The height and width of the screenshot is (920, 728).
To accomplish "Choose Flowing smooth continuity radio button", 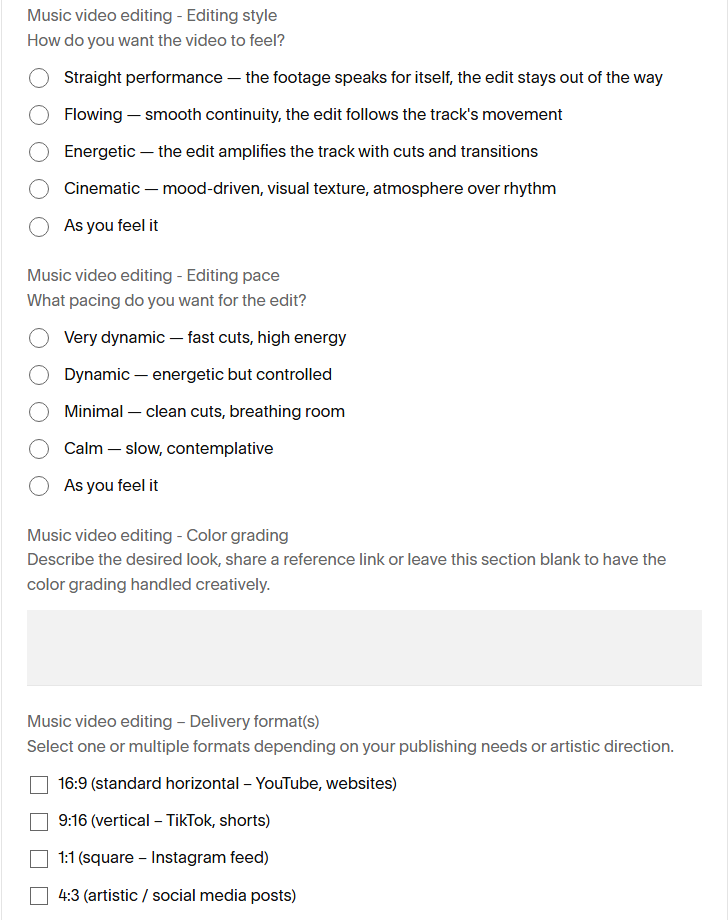I will coord(39,115).
